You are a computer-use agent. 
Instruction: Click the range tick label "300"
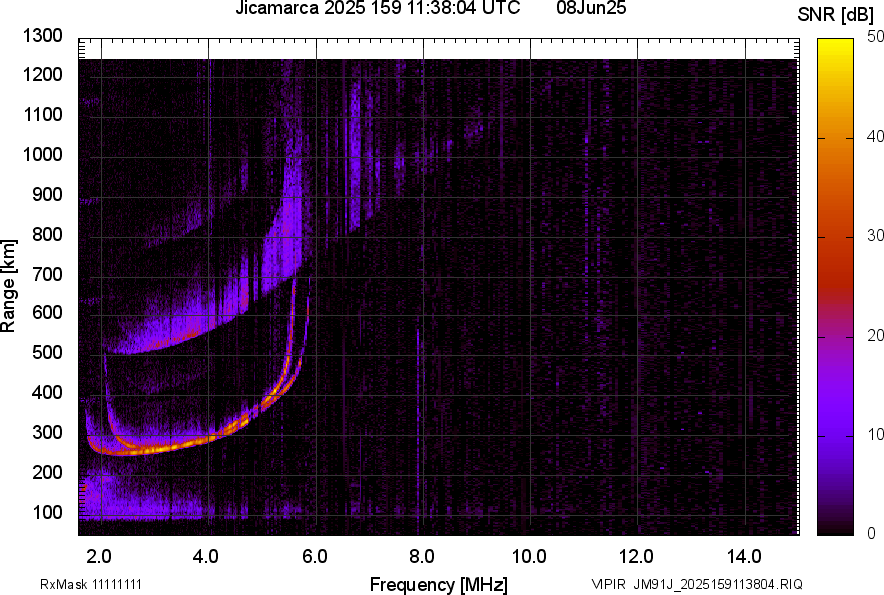[47, 433]
